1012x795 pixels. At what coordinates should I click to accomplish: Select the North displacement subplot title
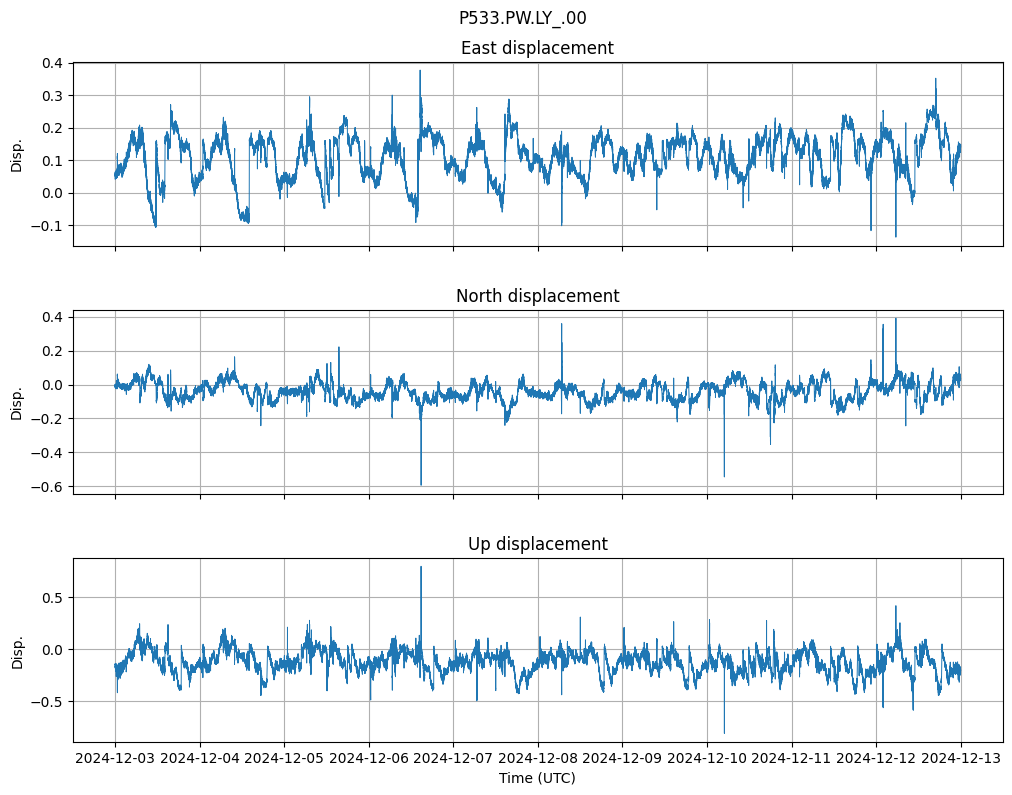point(537,296)
